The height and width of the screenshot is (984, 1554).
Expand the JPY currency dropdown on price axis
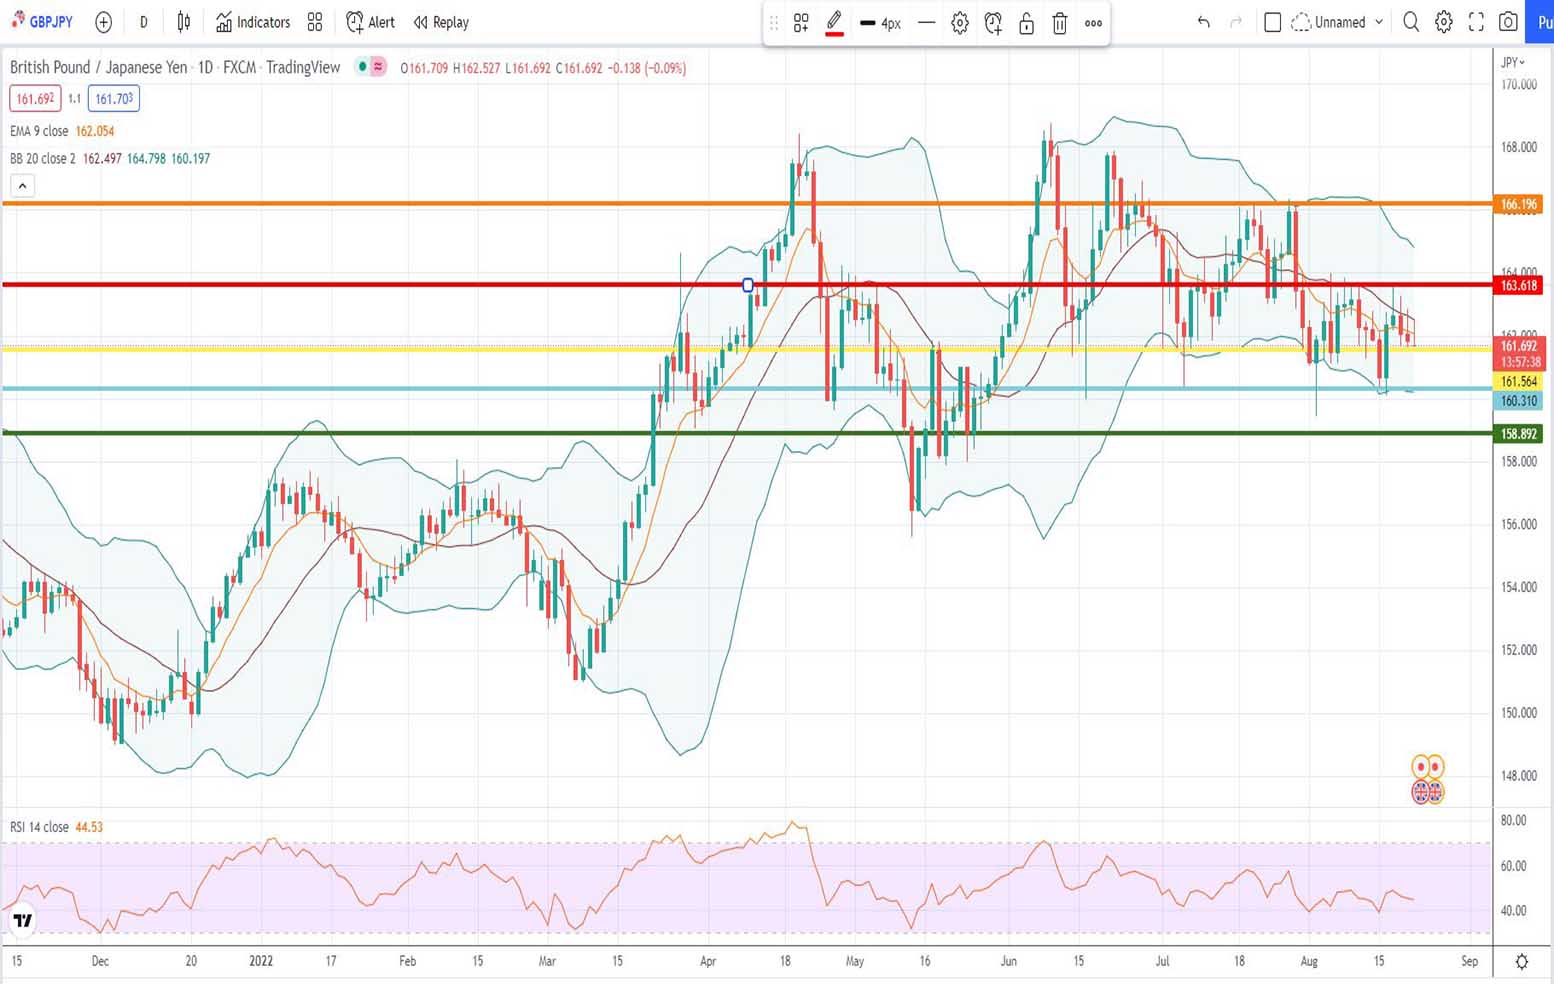point(1513,62)
